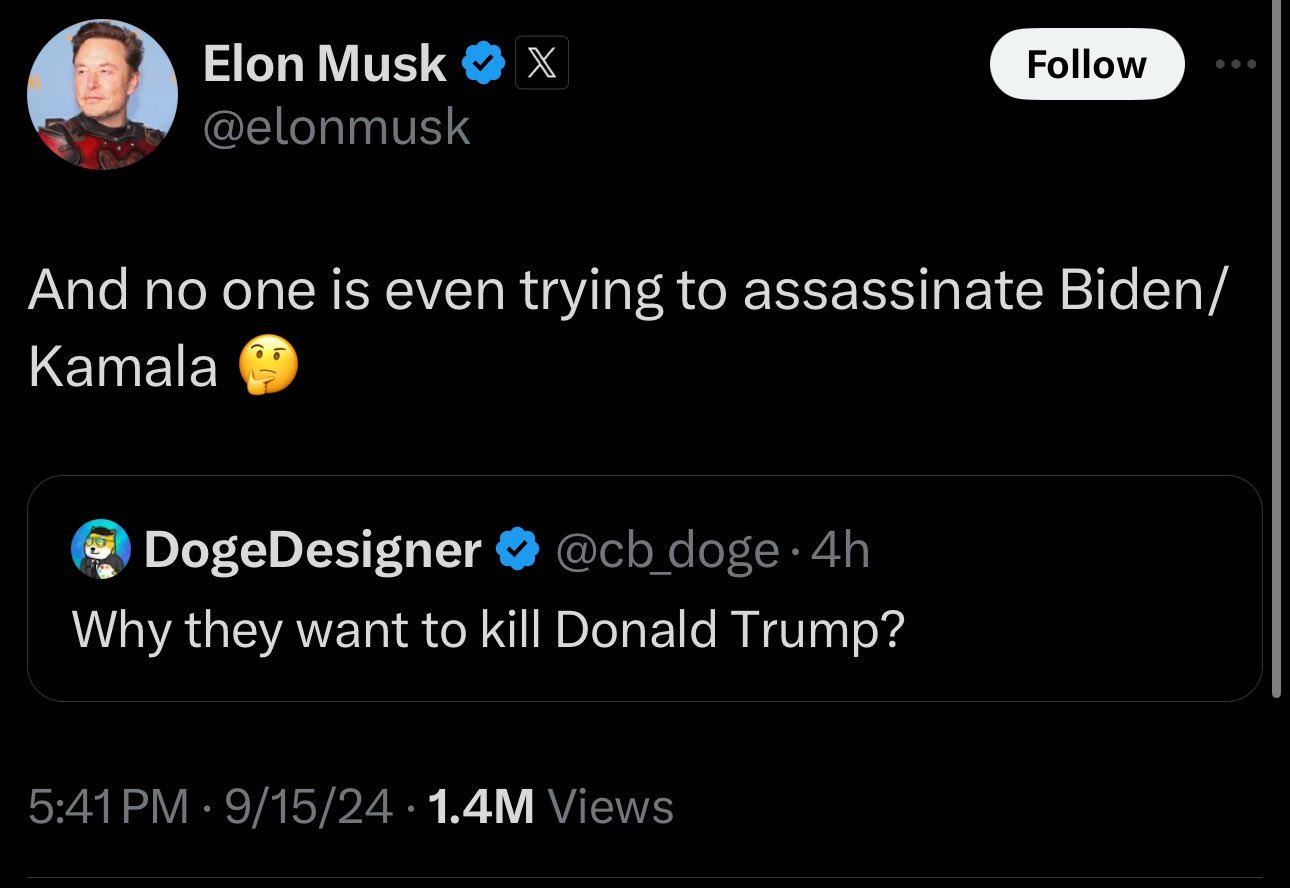Click the 5:41 PM post time
Screen dimensions: 1290x888
coord(108,806)
